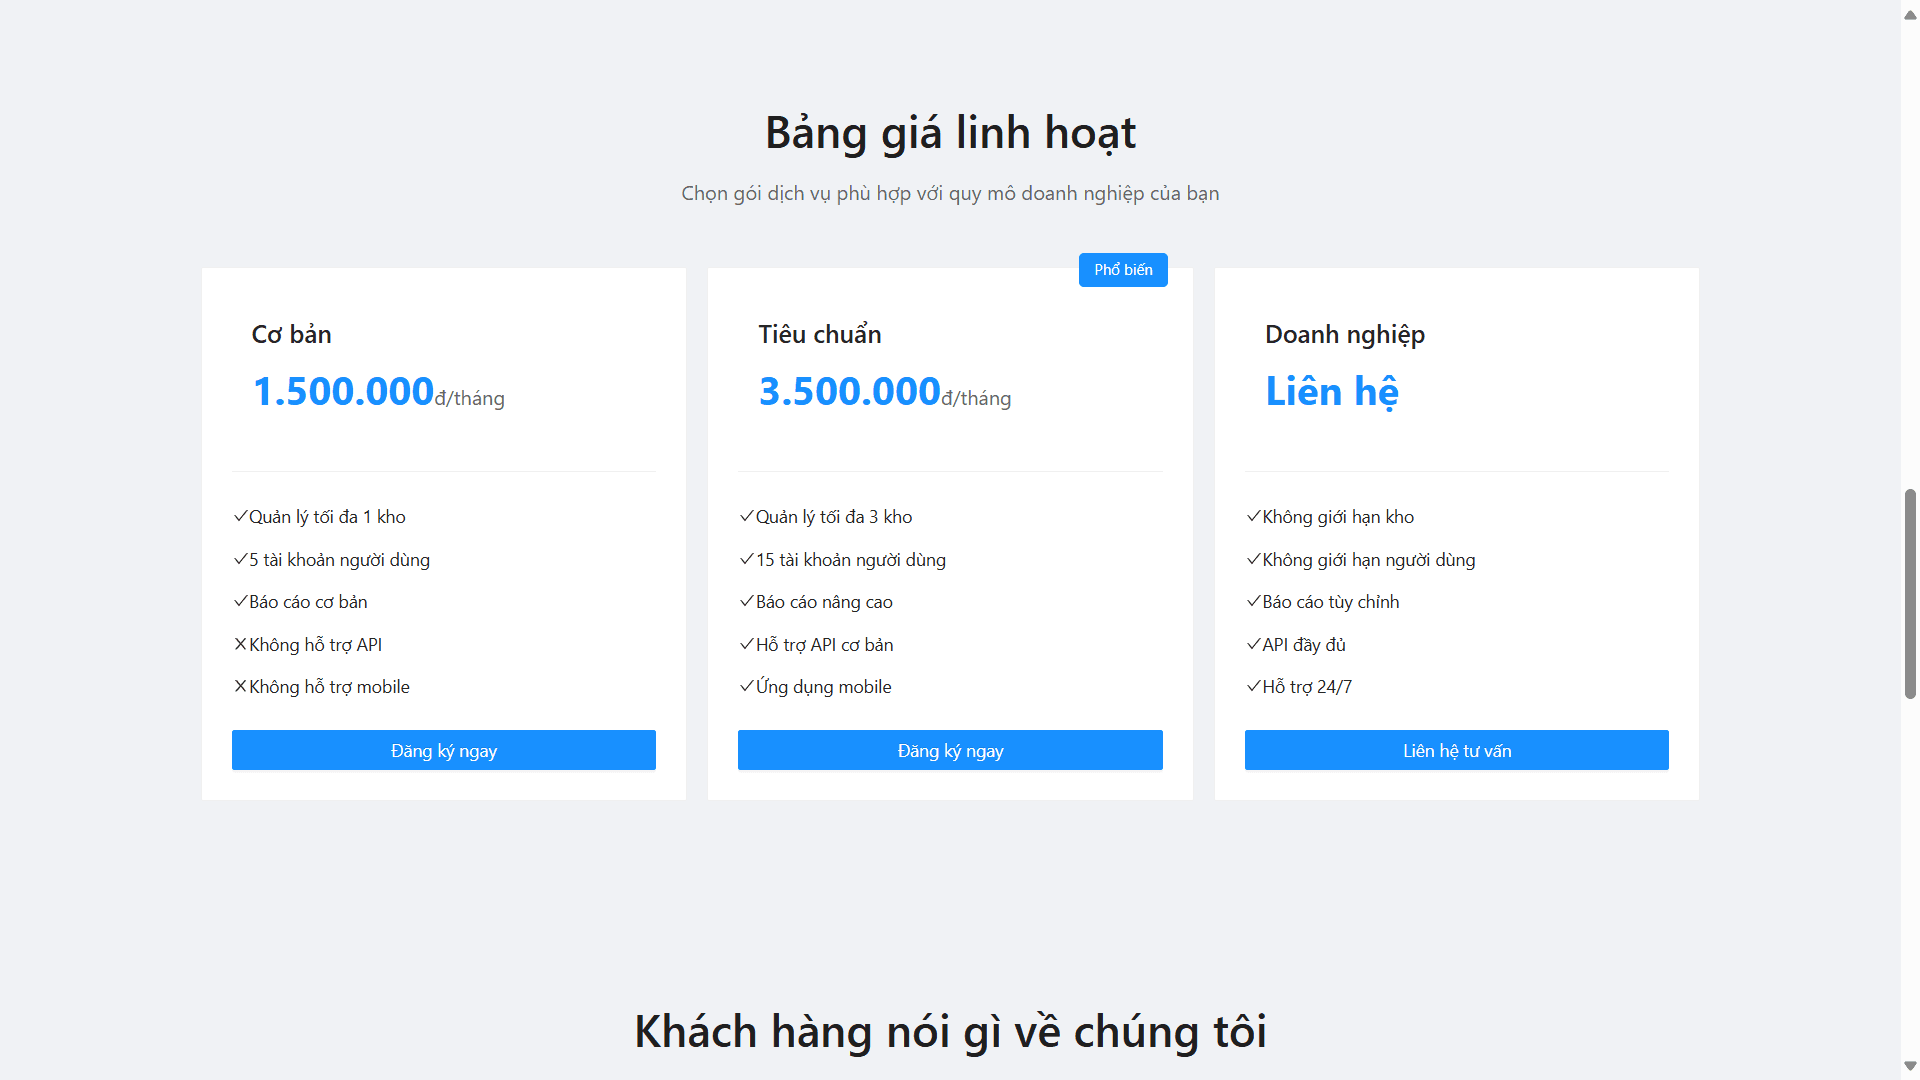Click checkmark icon beside 'Báo cáo nâng cao'

746,602
